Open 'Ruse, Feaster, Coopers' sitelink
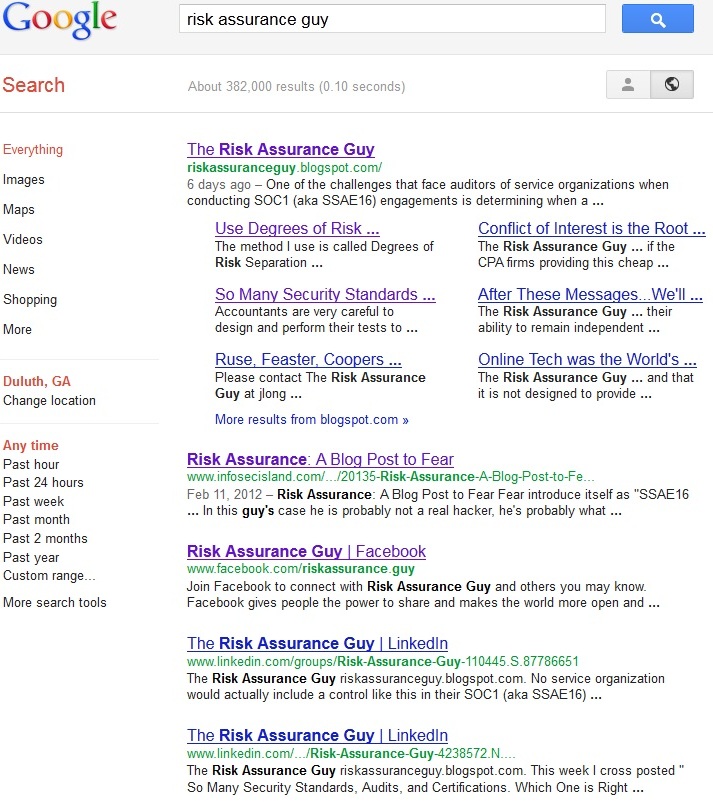This screenshot has width=713, height=808. point(308,359)
